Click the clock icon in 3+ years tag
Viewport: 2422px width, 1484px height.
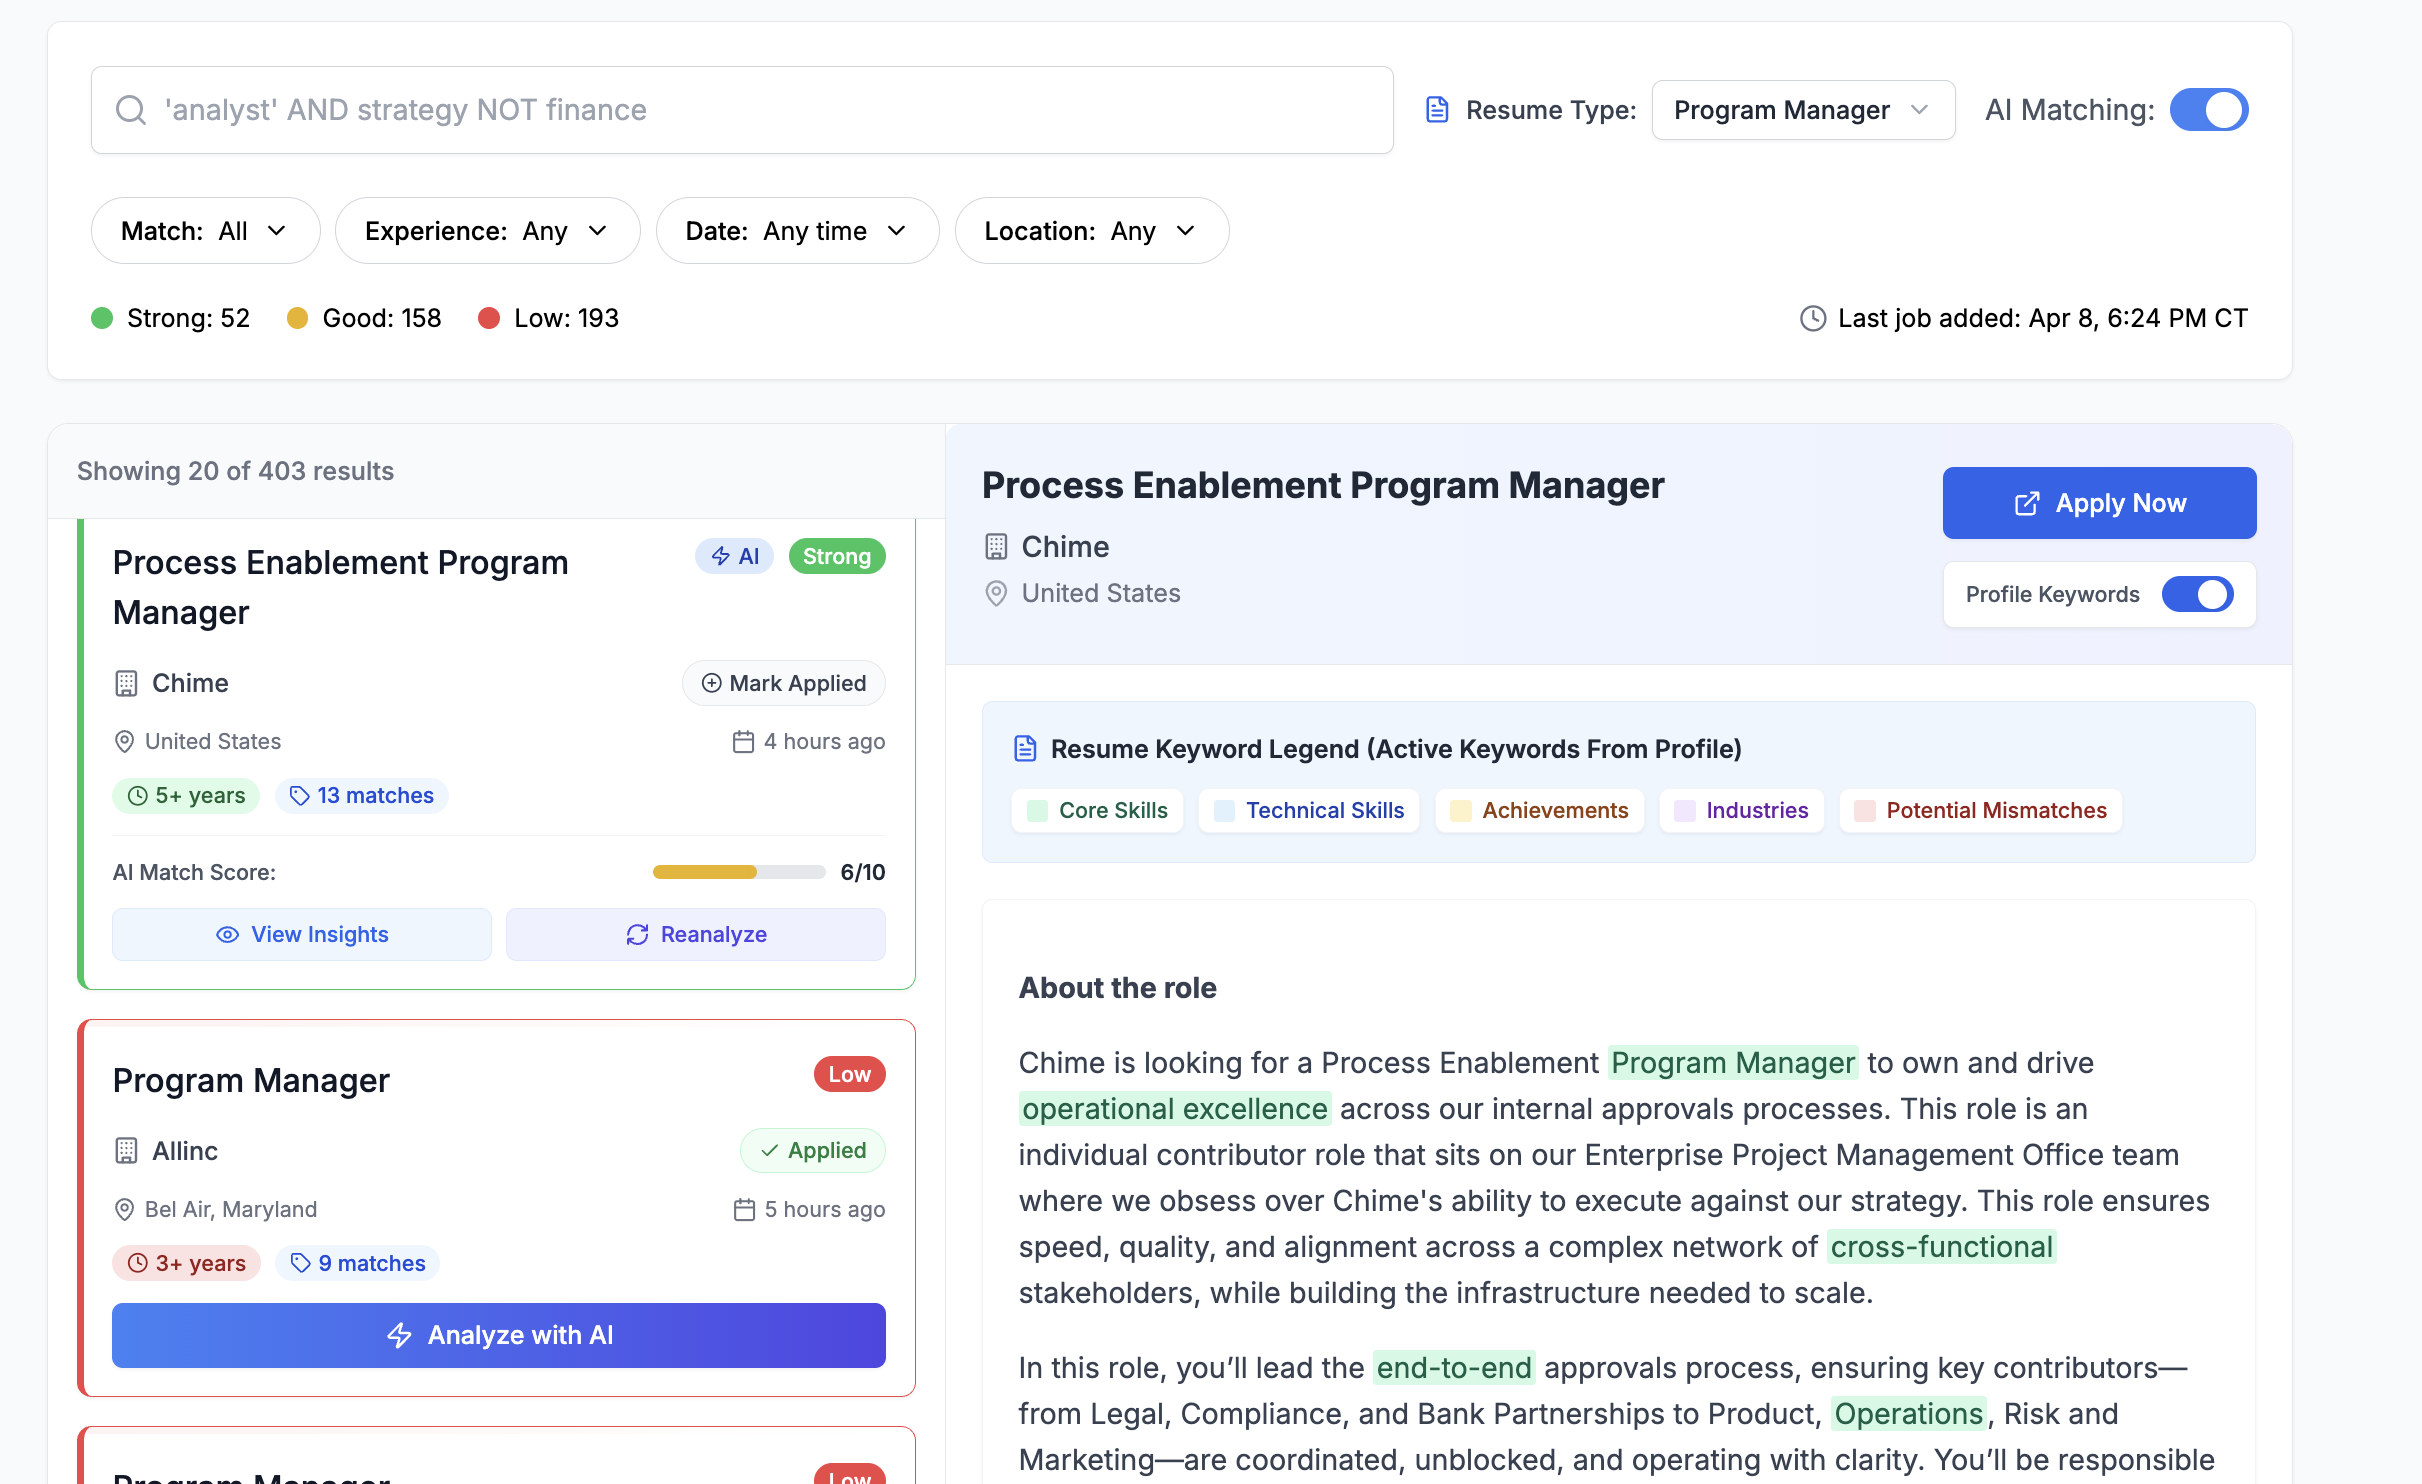click(138, 1264)
